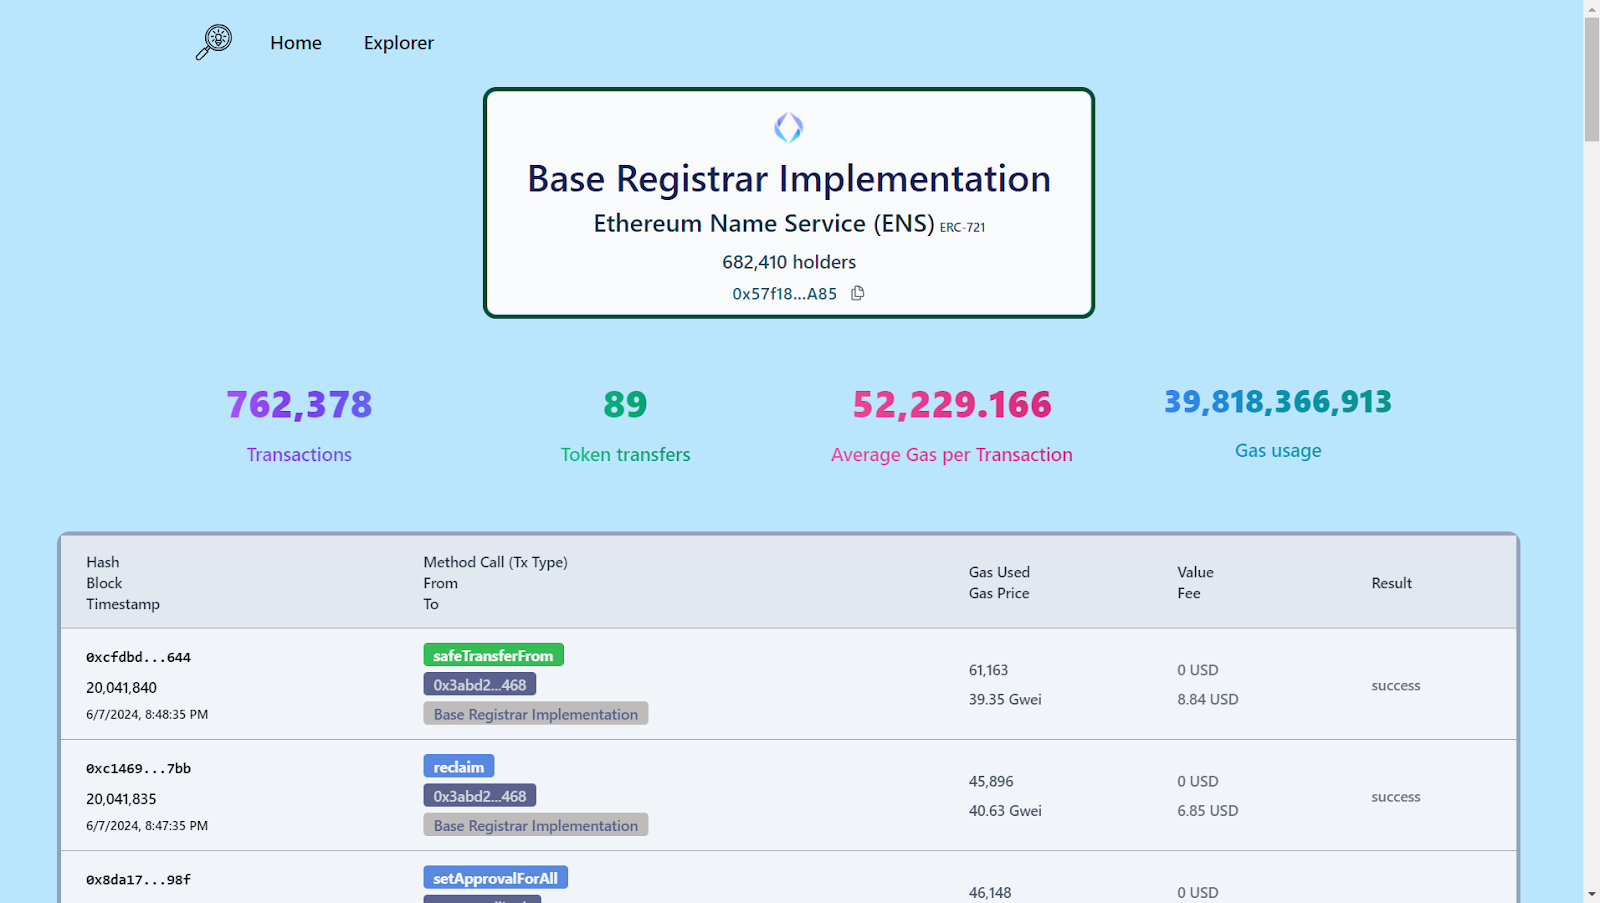
Task: Select the address text 0x57f18...A85
Action: [785, 294]
